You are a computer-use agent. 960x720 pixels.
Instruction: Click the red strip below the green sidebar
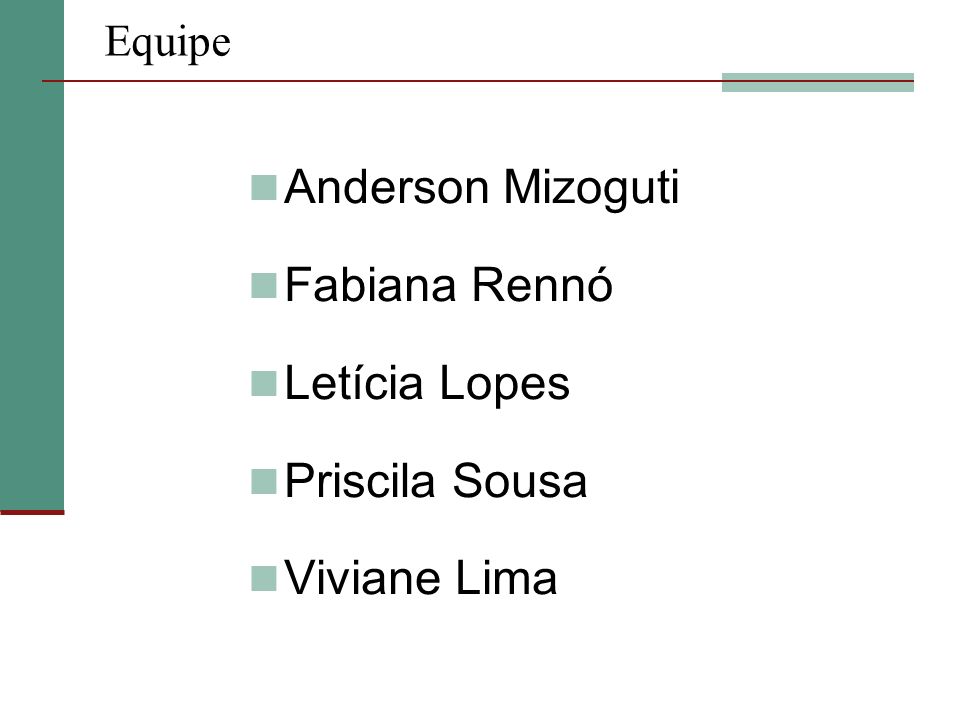click(32, 512)
